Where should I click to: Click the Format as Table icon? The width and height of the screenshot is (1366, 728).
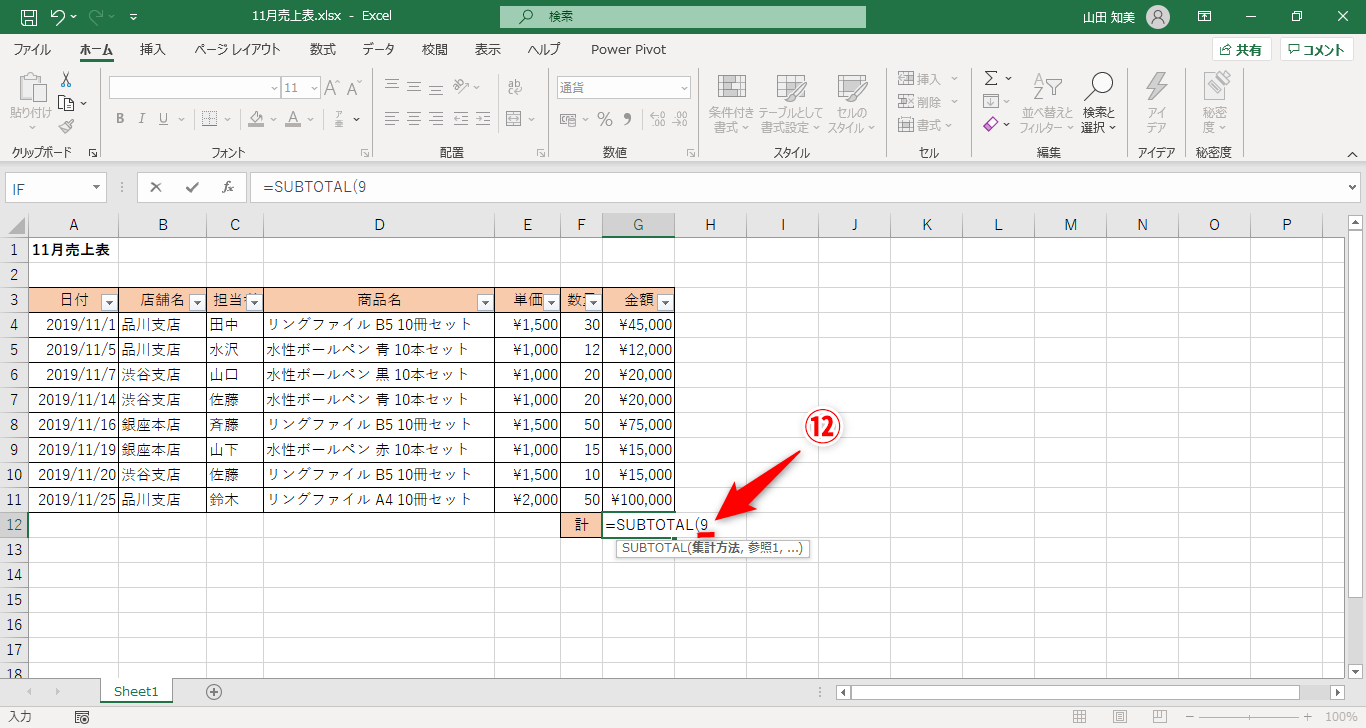[791, 87]
